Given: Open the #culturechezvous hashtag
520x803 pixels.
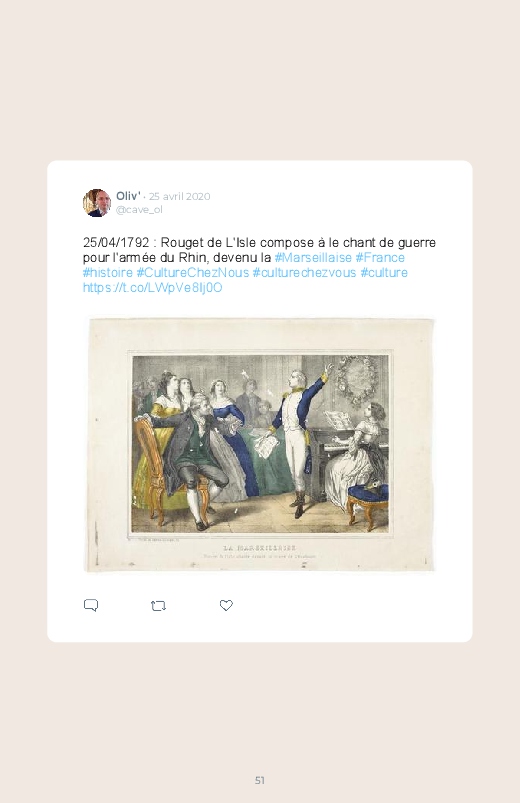Looking at the screenshot, I should click(x=304, y=272).
